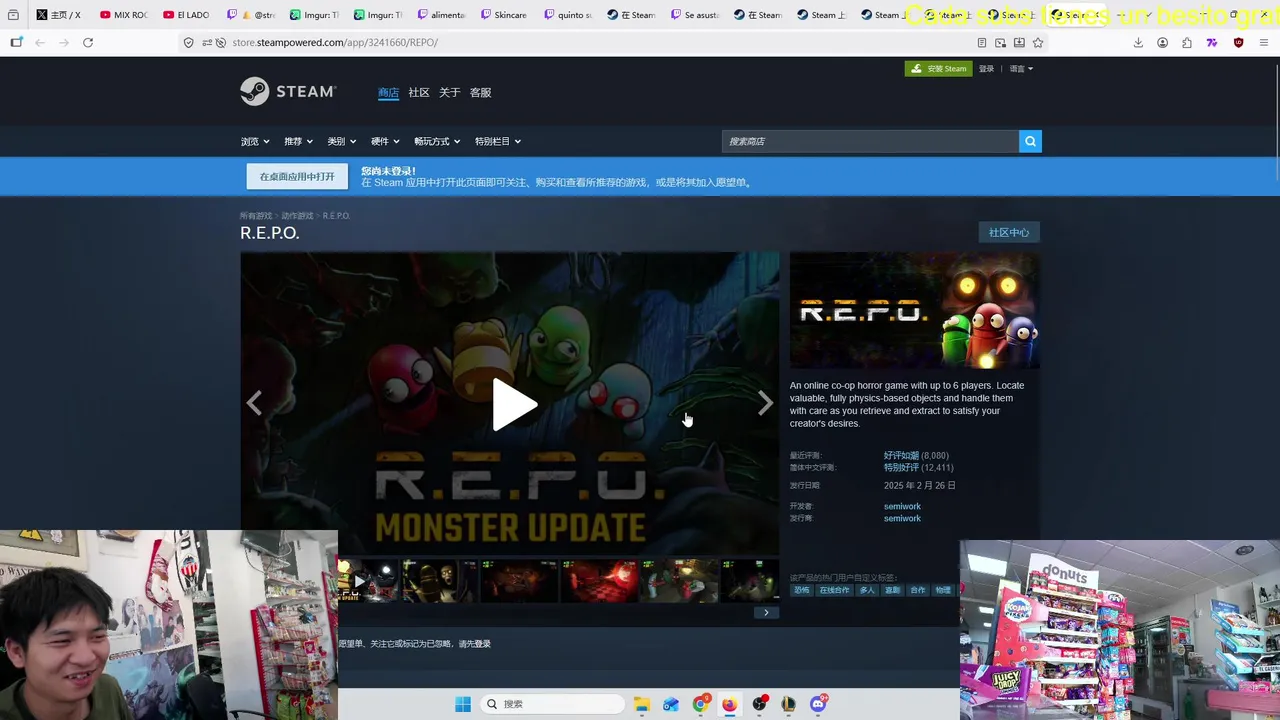Image resolution: width=1280 pixels, height=720 pixels.
Task: Click the 好评如潮 recent reviews link
Action: click(901, 456)
